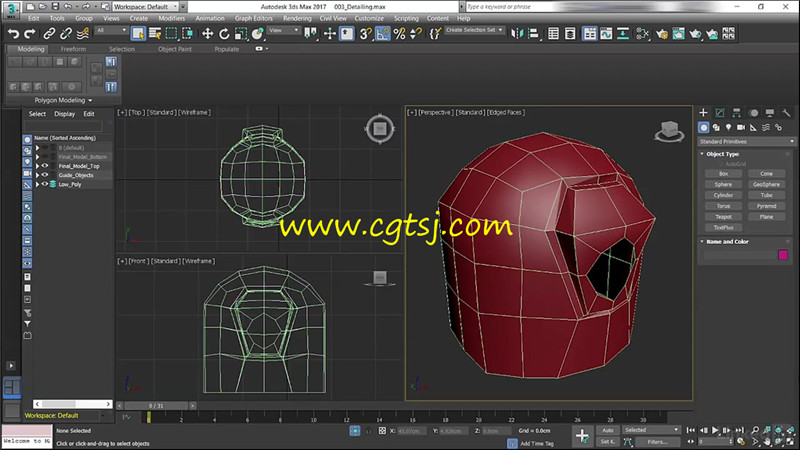Create a Teapot primitive
Viewport: 800px width, 450px height.
click(x=723, y=217)
